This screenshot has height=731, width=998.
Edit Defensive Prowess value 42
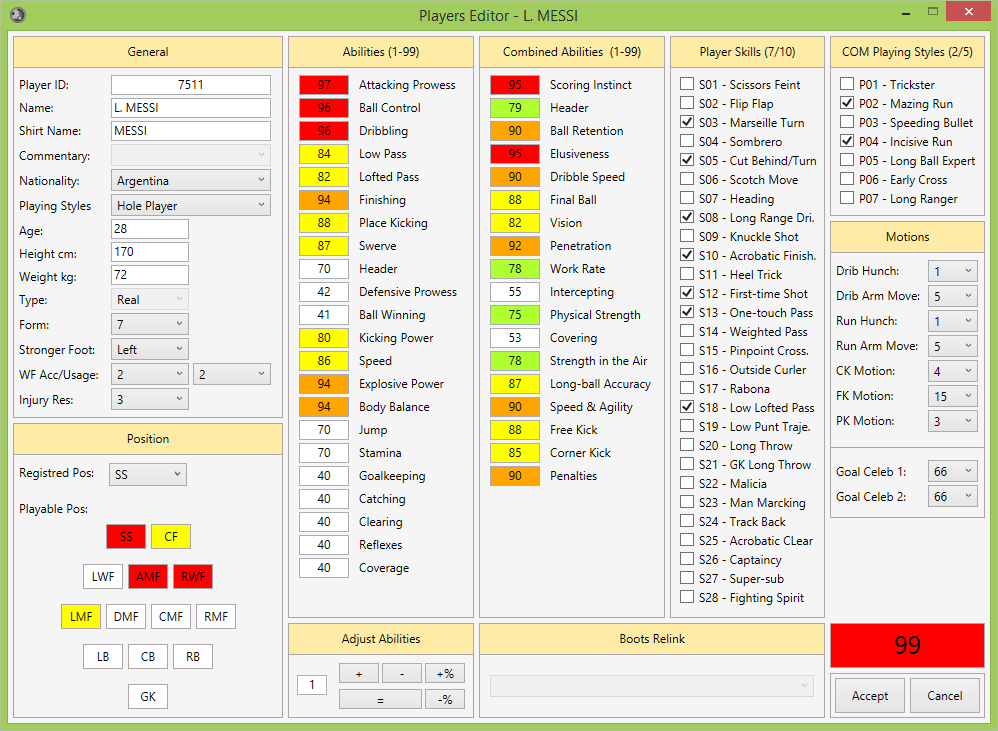pyautogui.click(x=324, y=291)
